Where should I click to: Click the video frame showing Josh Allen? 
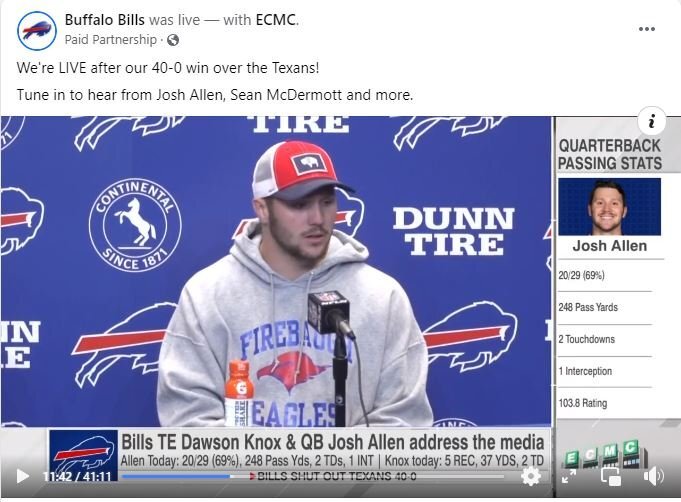[x=276, y=271]
